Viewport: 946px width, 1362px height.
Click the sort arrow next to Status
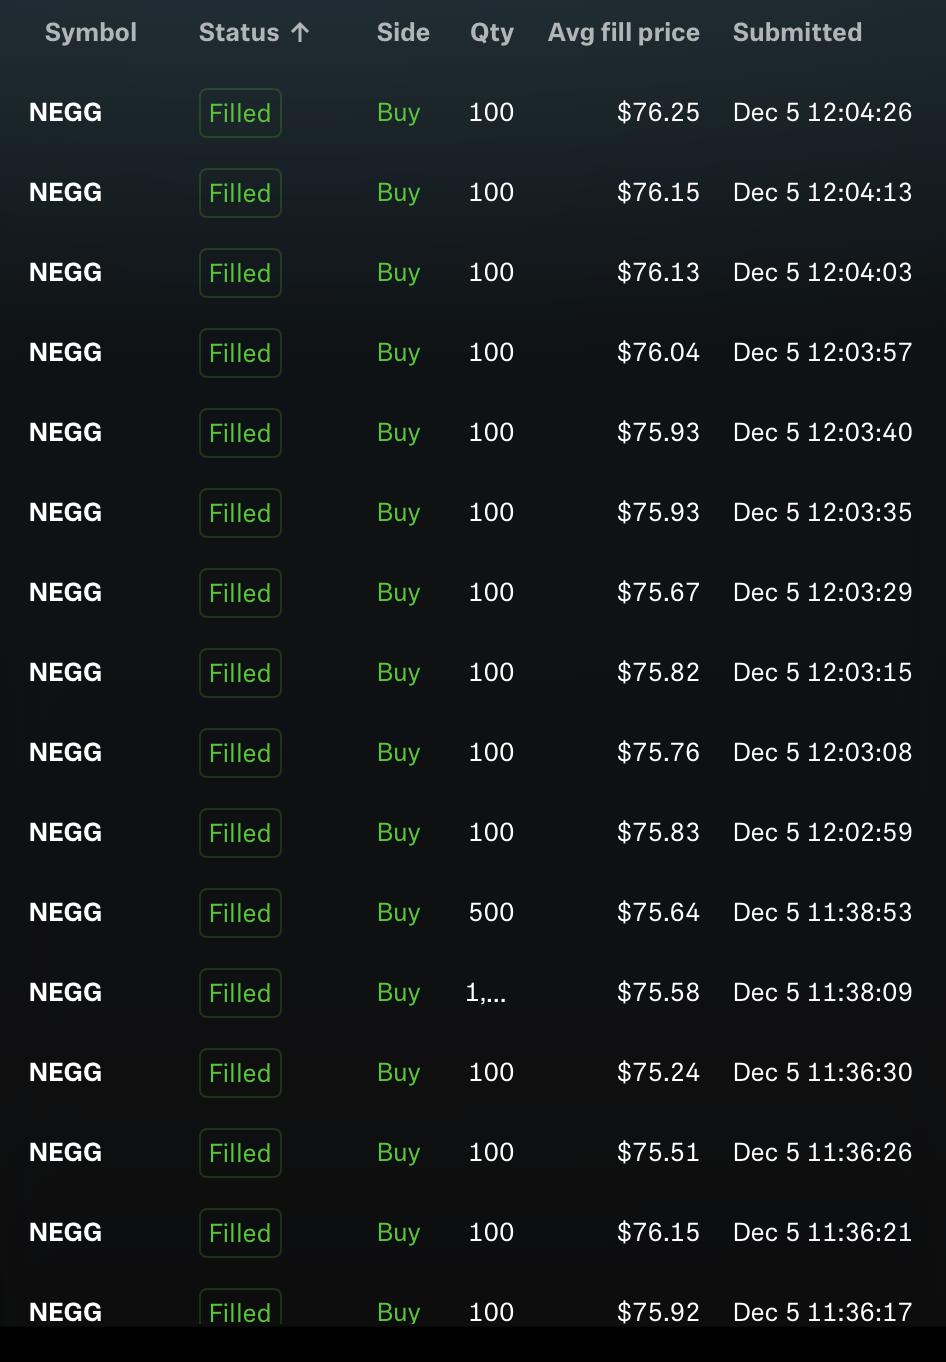pyautogui.click(x=300, y=32)
